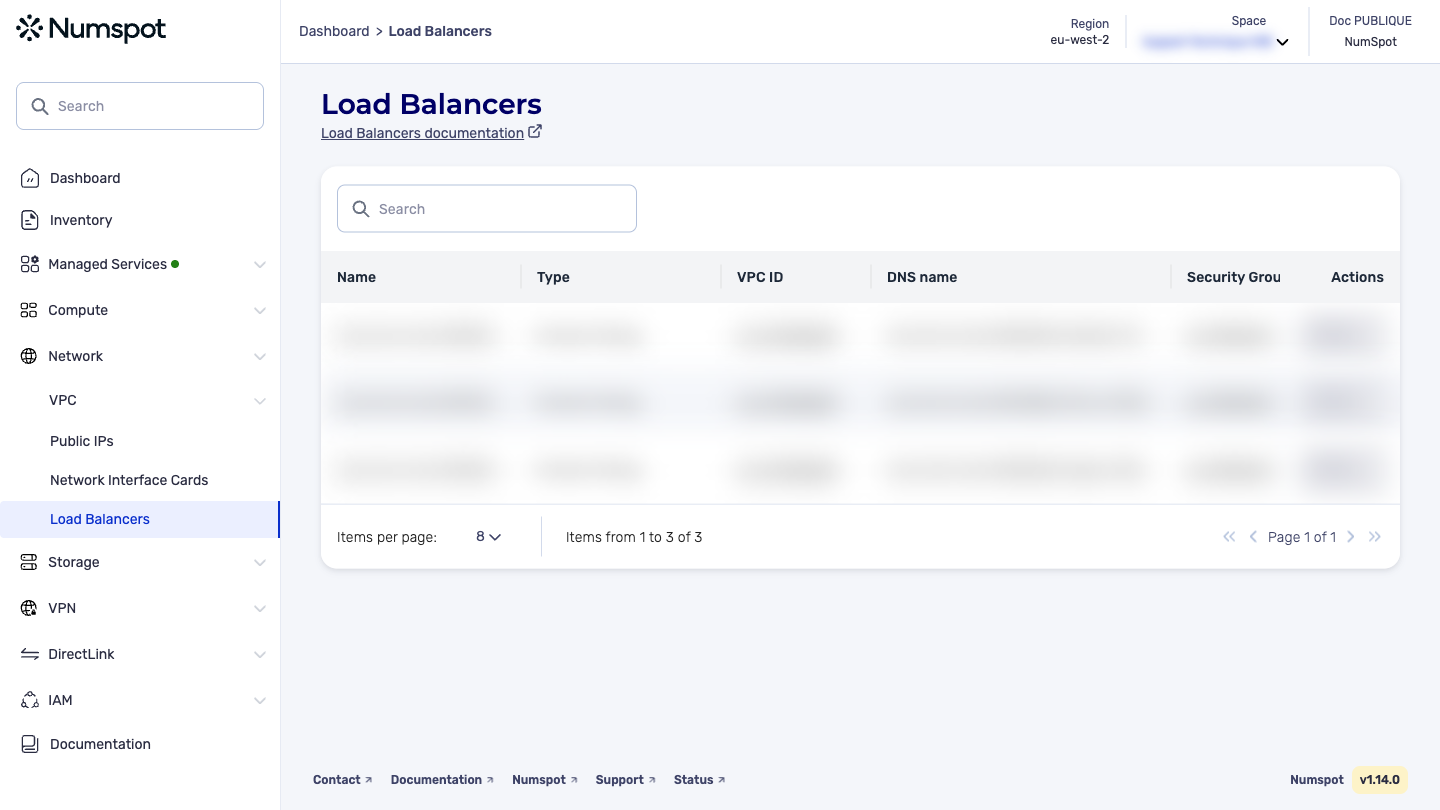Click the VPN globe icon

pyautogui.click(x=29, y=608)
